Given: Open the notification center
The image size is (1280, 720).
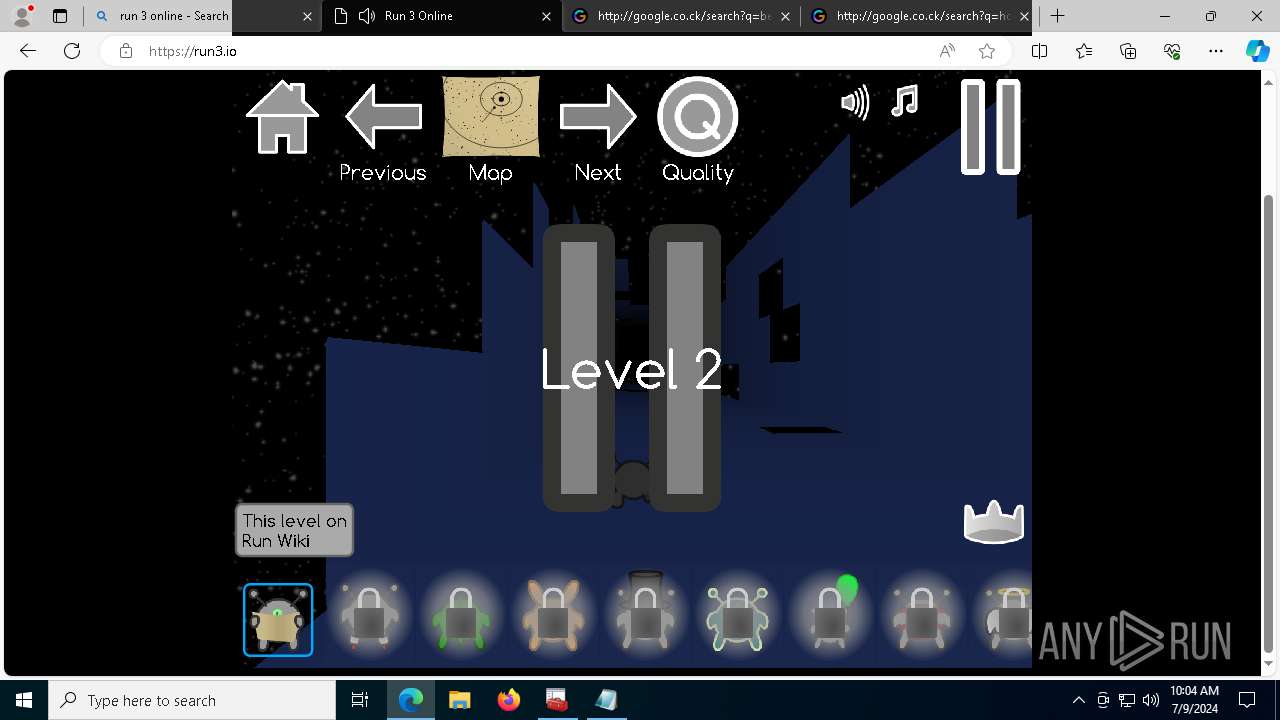Looking at the screenshot, I should (1247, 700).
